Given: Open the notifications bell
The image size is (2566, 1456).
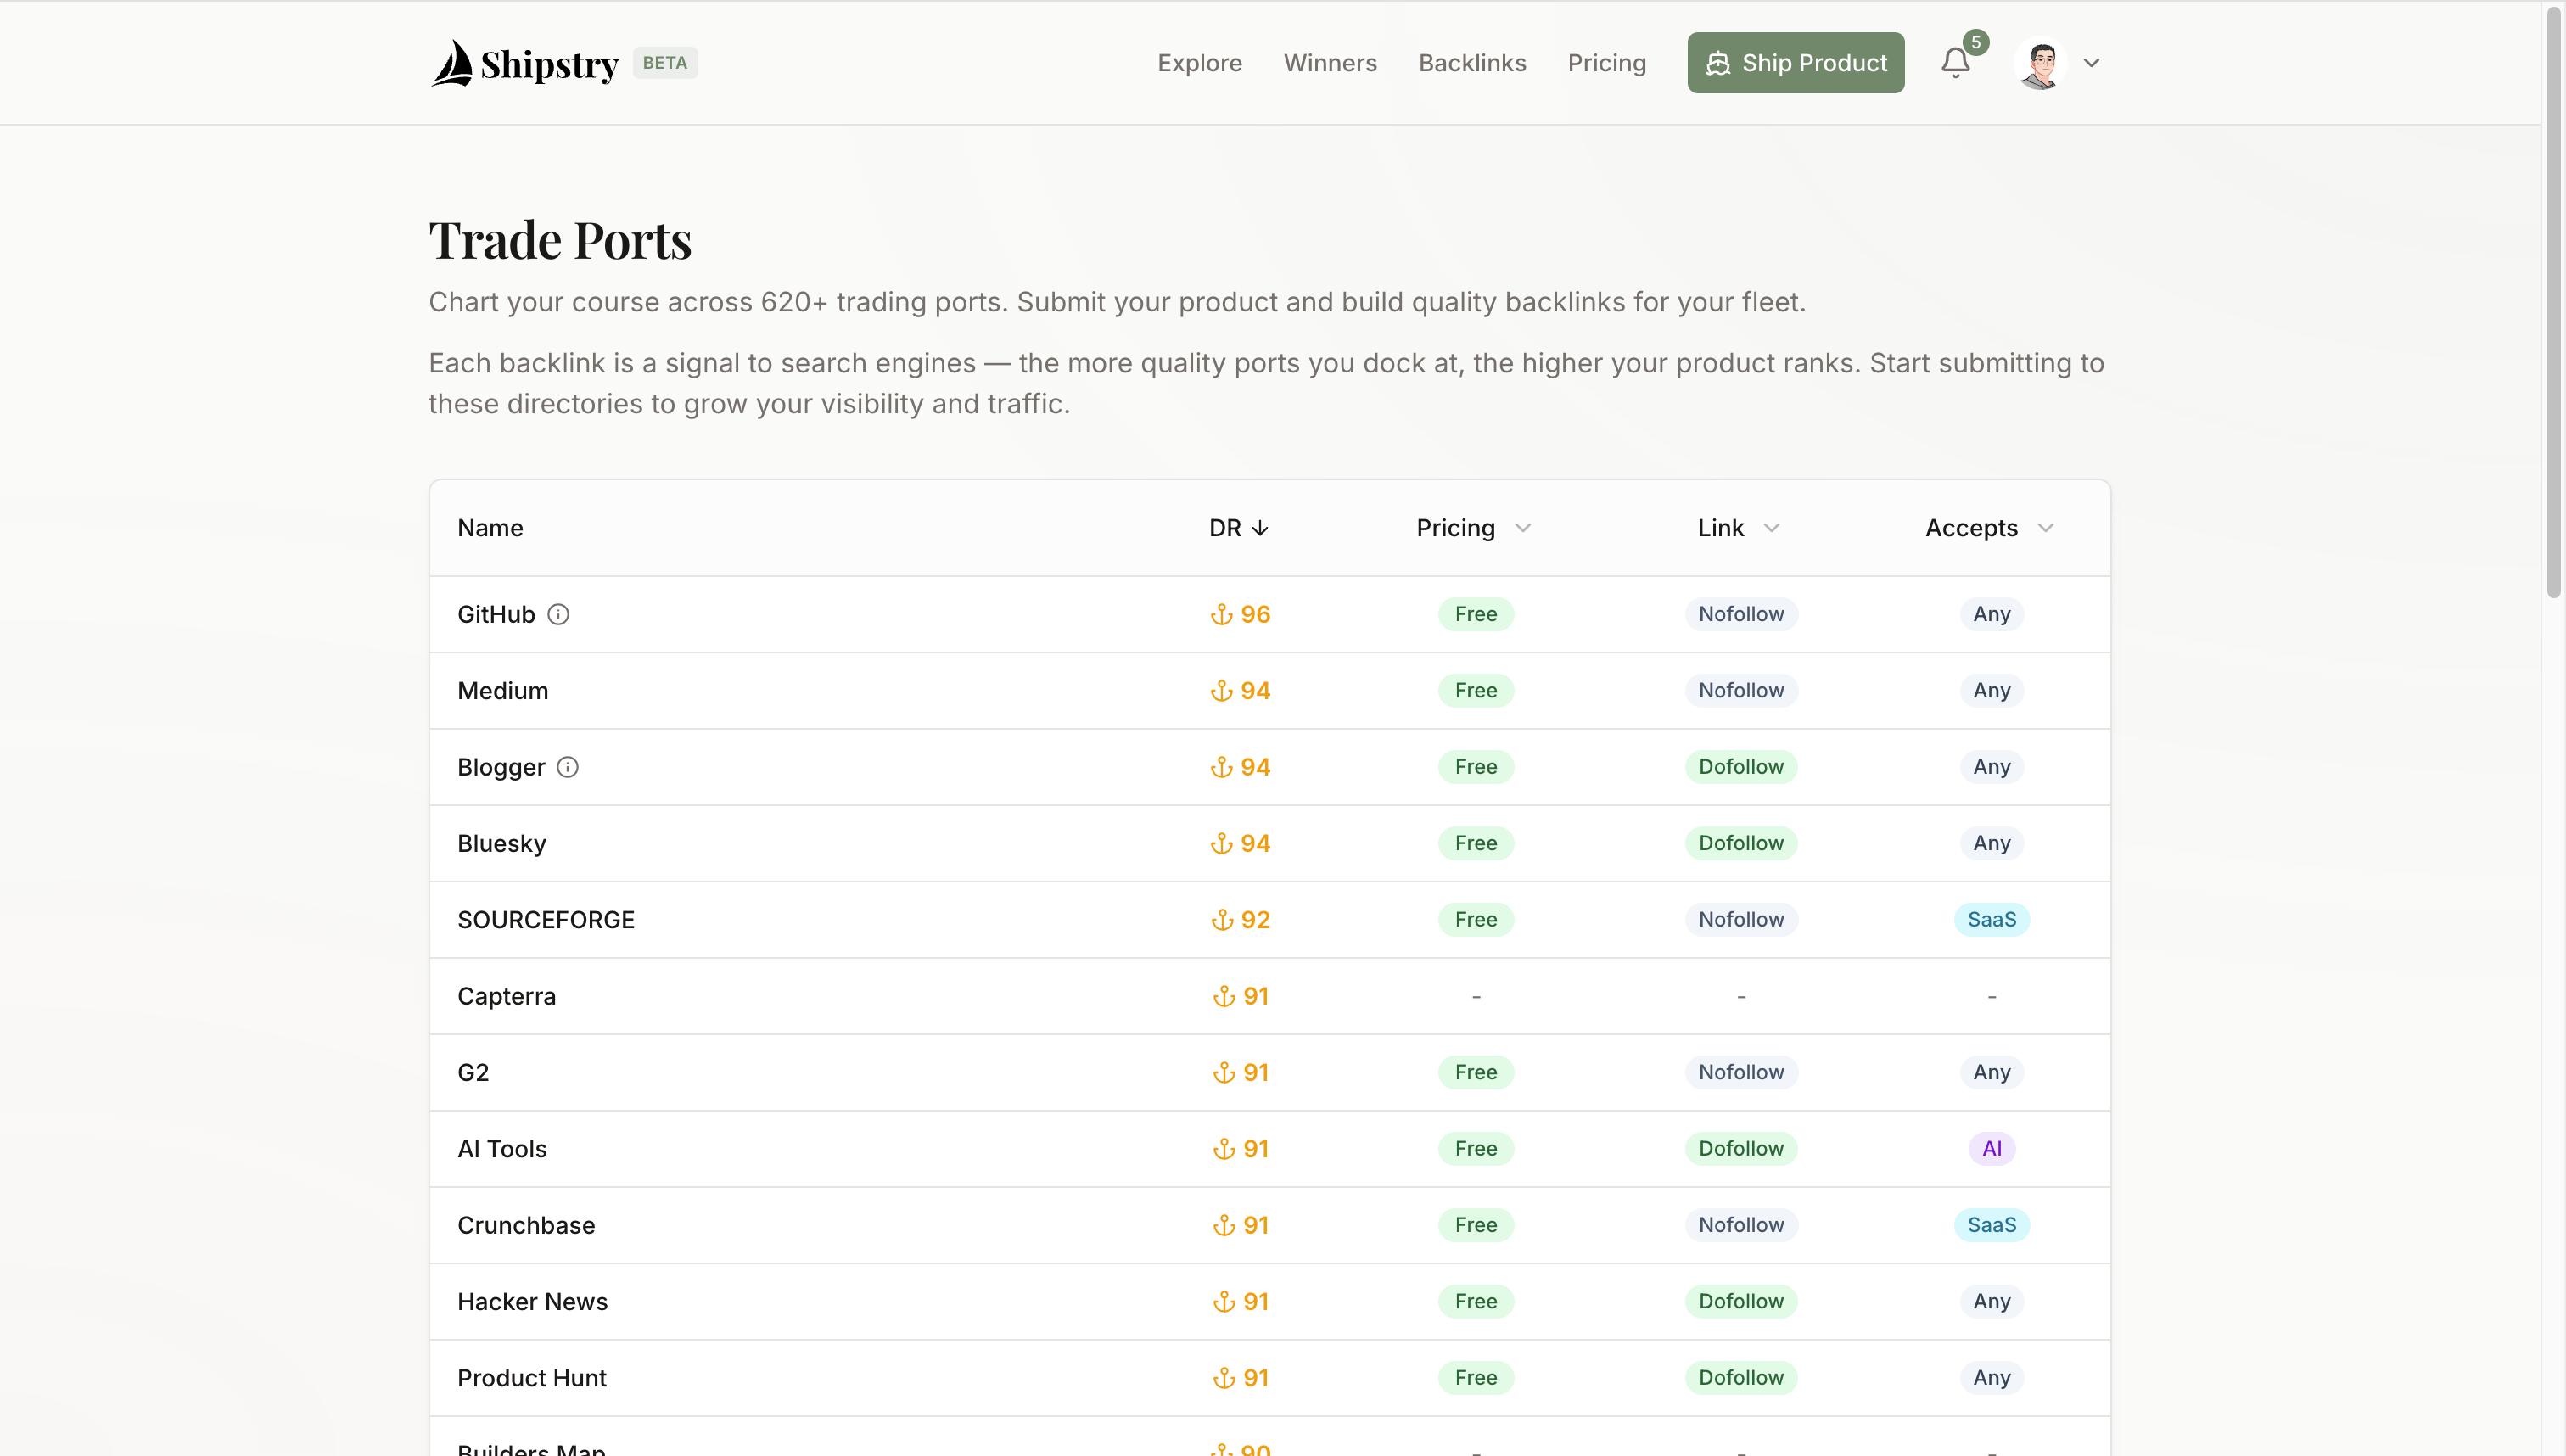Looking at the screenshot, I should click(x=1955, y=63).
